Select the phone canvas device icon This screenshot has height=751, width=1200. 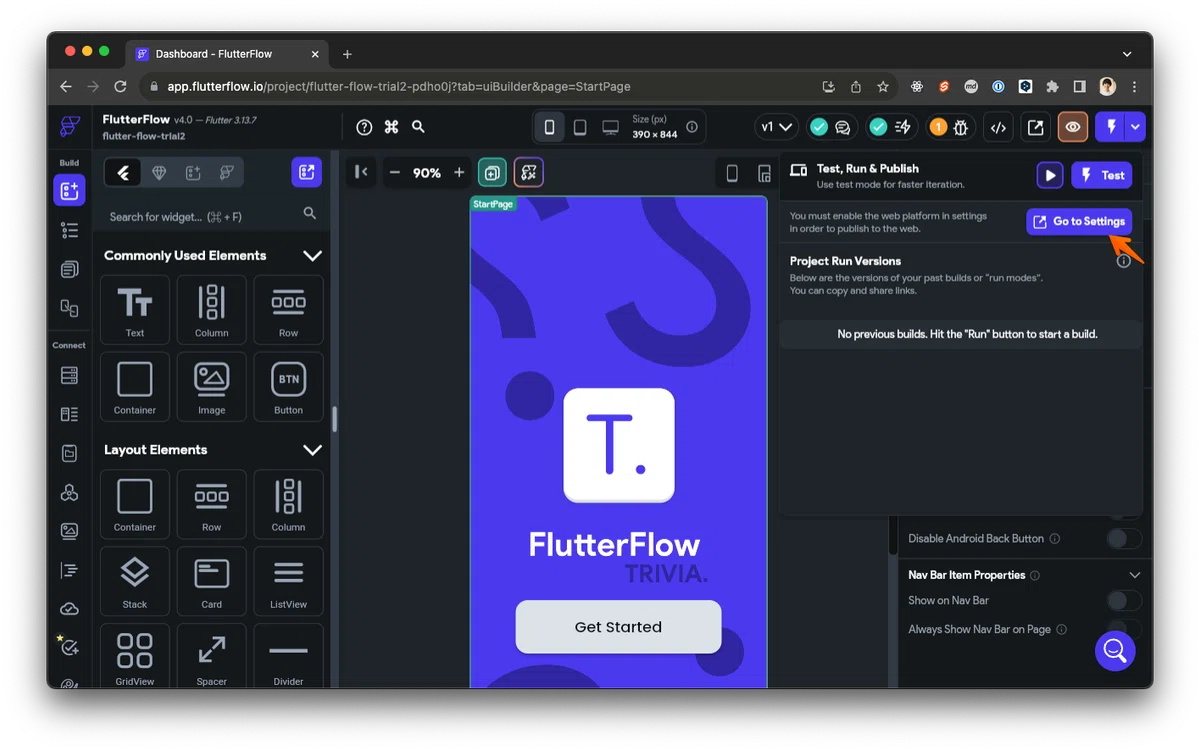549,127
